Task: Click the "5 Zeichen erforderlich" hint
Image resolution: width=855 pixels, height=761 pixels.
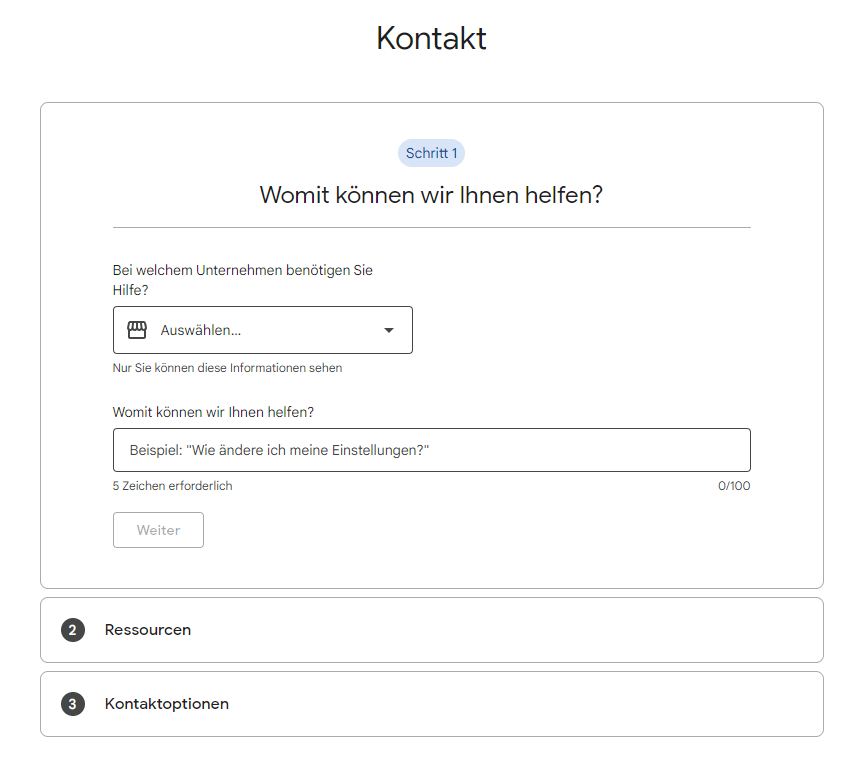Action: (172, 486)
